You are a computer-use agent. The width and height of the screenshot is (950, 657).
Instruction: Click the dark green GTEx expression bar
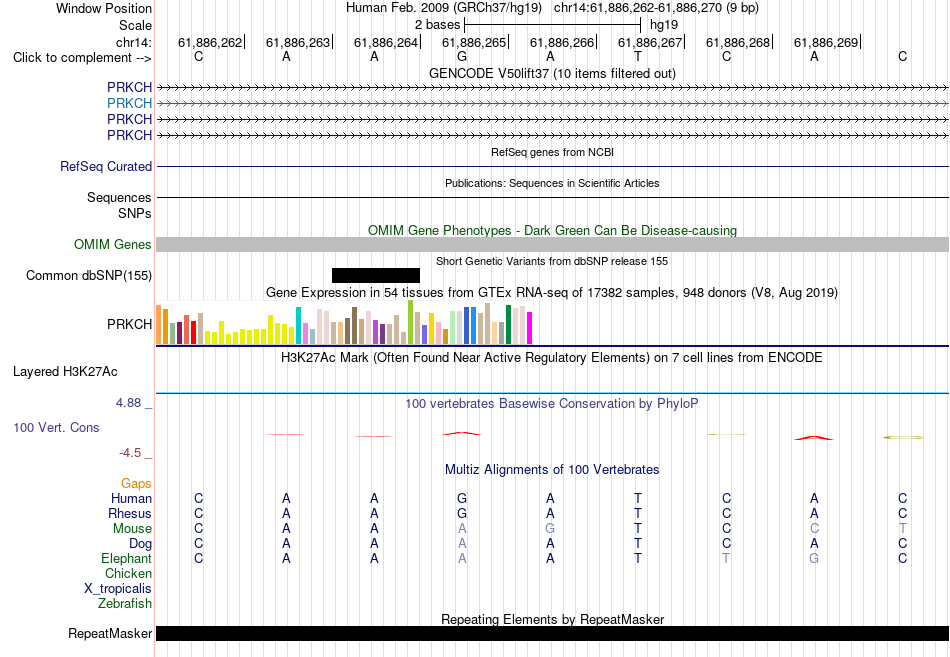508,325
